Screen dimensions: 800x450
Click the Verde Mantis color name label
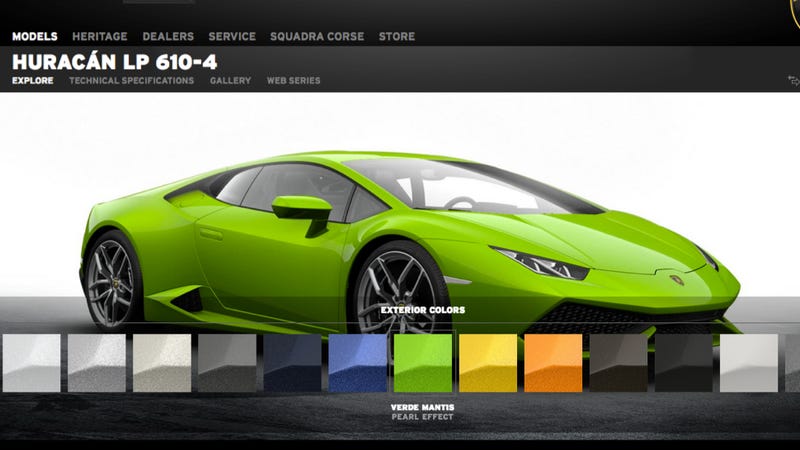(x=422, y=407)
